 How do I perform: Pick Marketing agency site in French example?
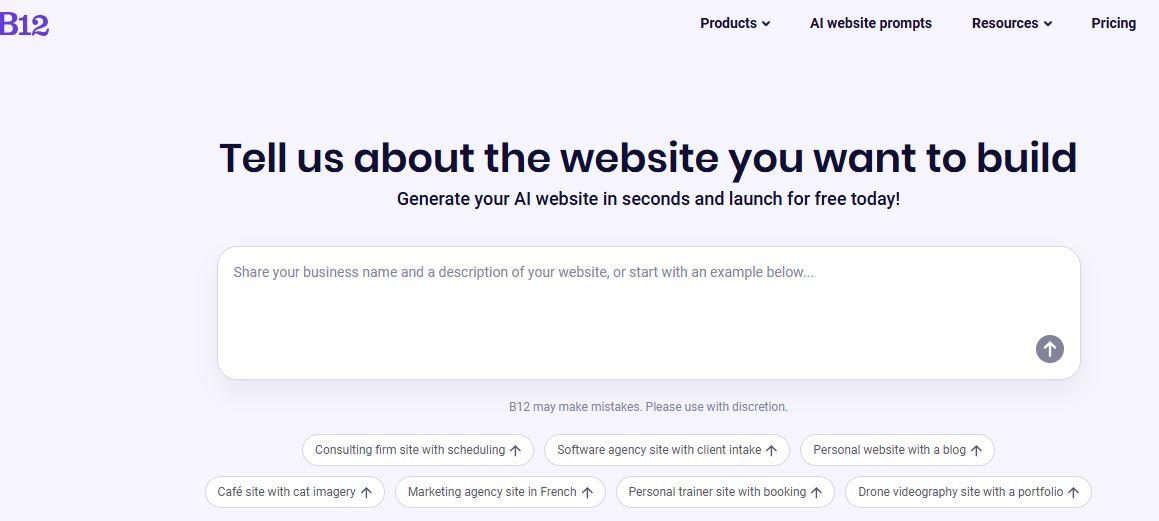tap(492, 492)
